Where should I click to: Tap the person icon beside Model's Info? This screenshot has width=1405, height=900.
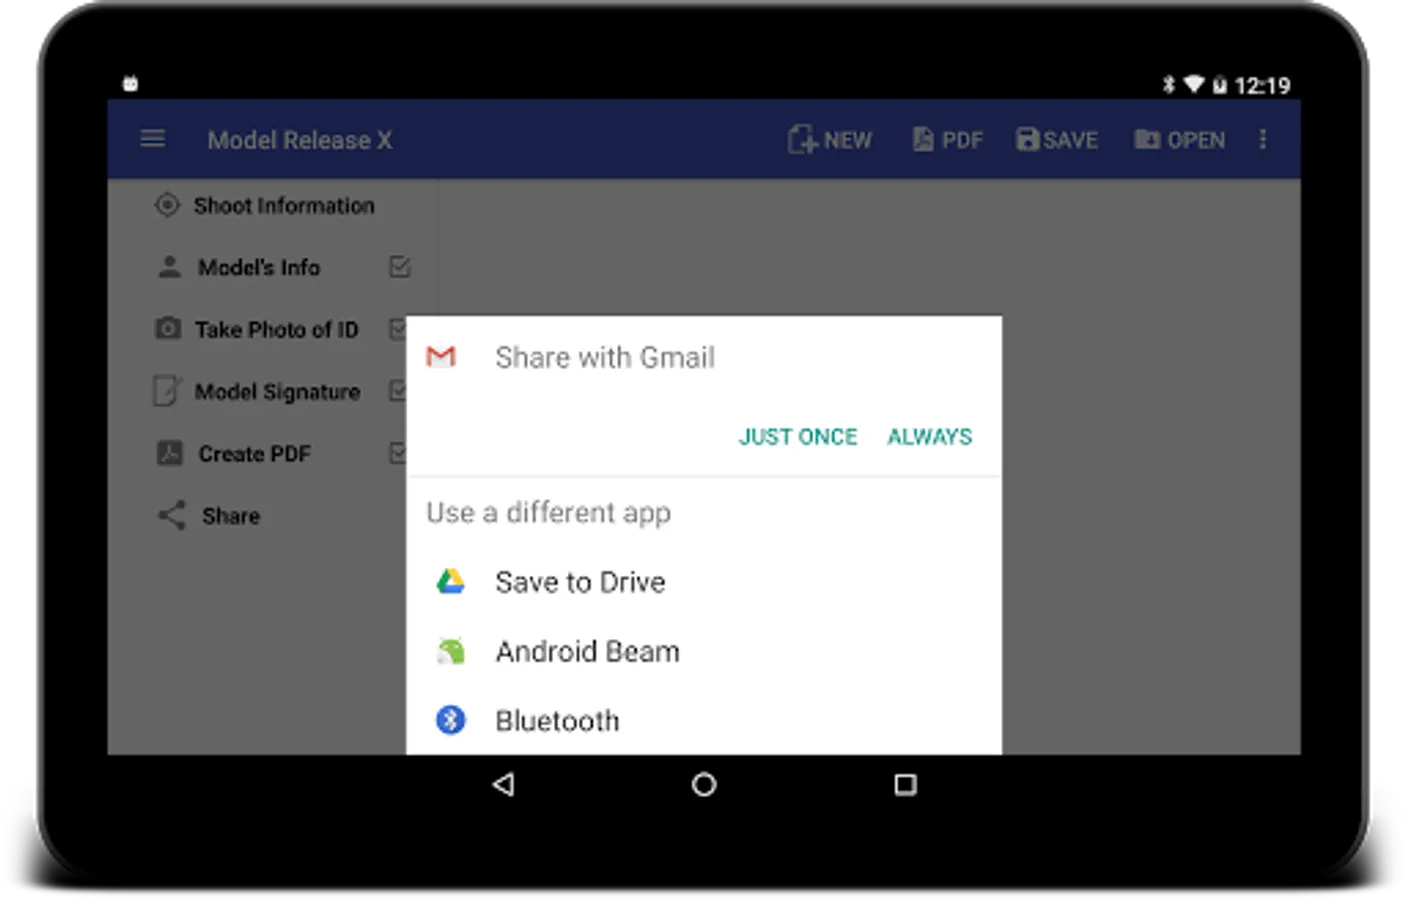[169, 267]
